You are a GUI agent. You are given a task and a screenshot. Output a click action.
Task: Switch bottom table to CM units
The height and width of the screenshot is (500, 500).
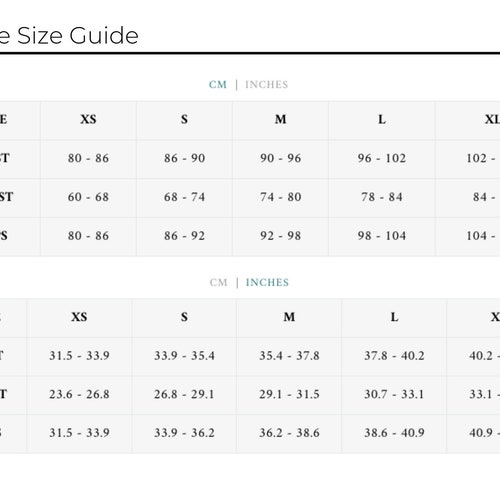coord(219,283)
